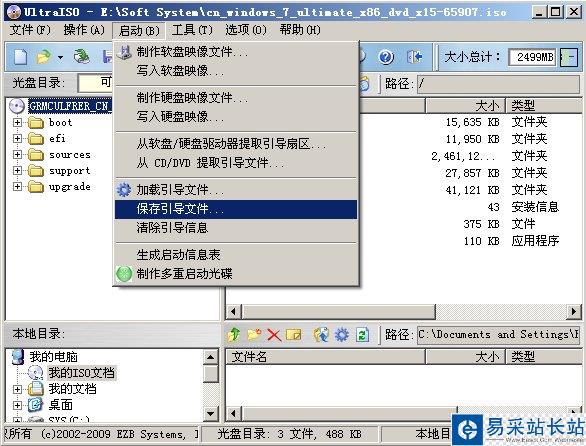Image resolution: width=586 pixels, height=446 pixels.
Task: Choose 写入硬盘映像 menu entry
Action: pyautogui.click(x=236, y=116)
